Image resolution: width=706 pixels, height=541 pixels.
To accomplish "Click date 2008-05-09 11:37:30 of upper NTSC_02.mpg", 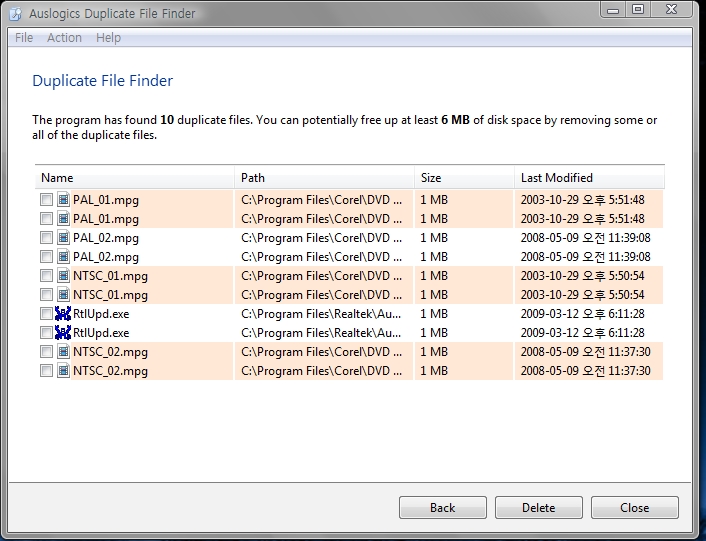I will pos(586,352).
